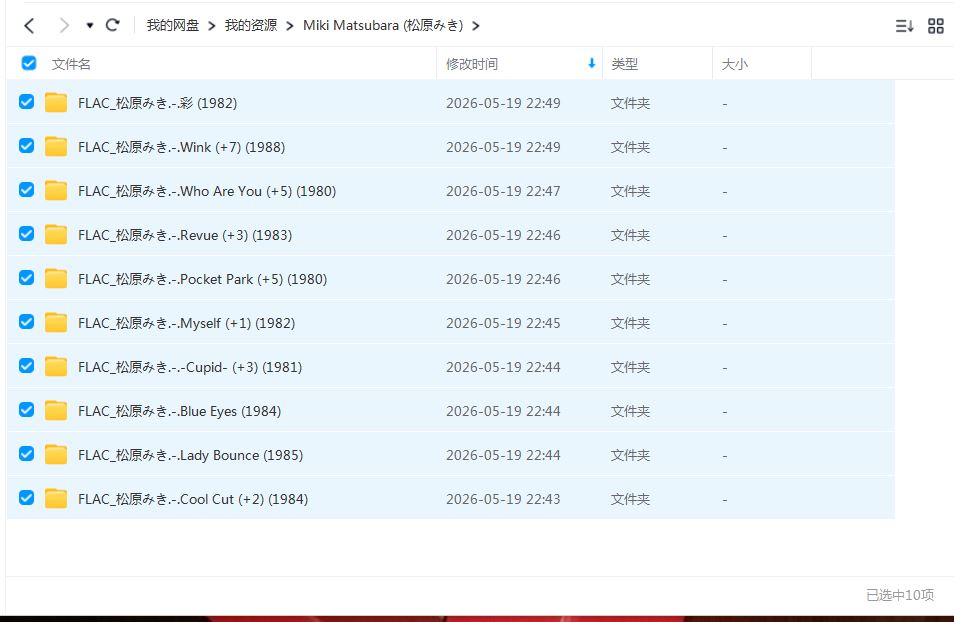
Task: Open the sort order icon
Action: tap(904, 26)
